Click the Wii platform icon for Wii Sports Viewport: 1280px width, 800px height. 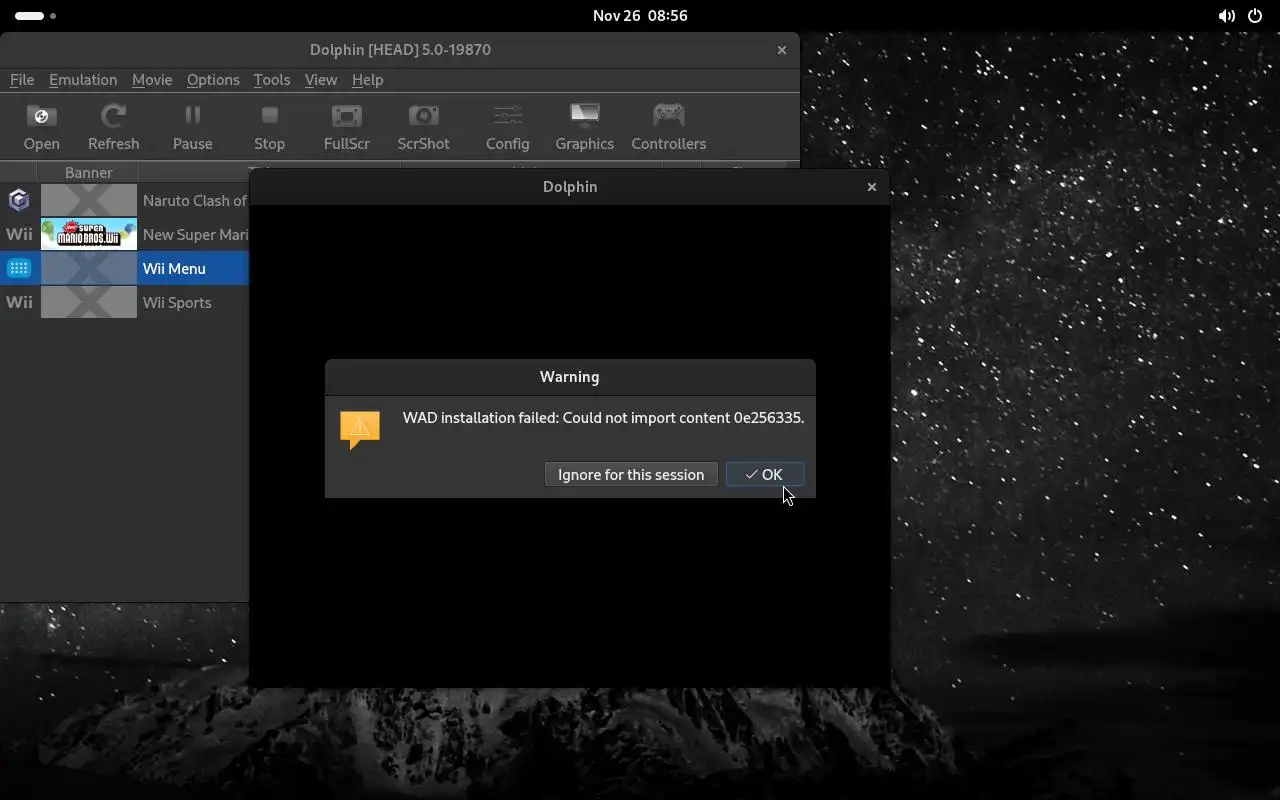coord(19,302)
